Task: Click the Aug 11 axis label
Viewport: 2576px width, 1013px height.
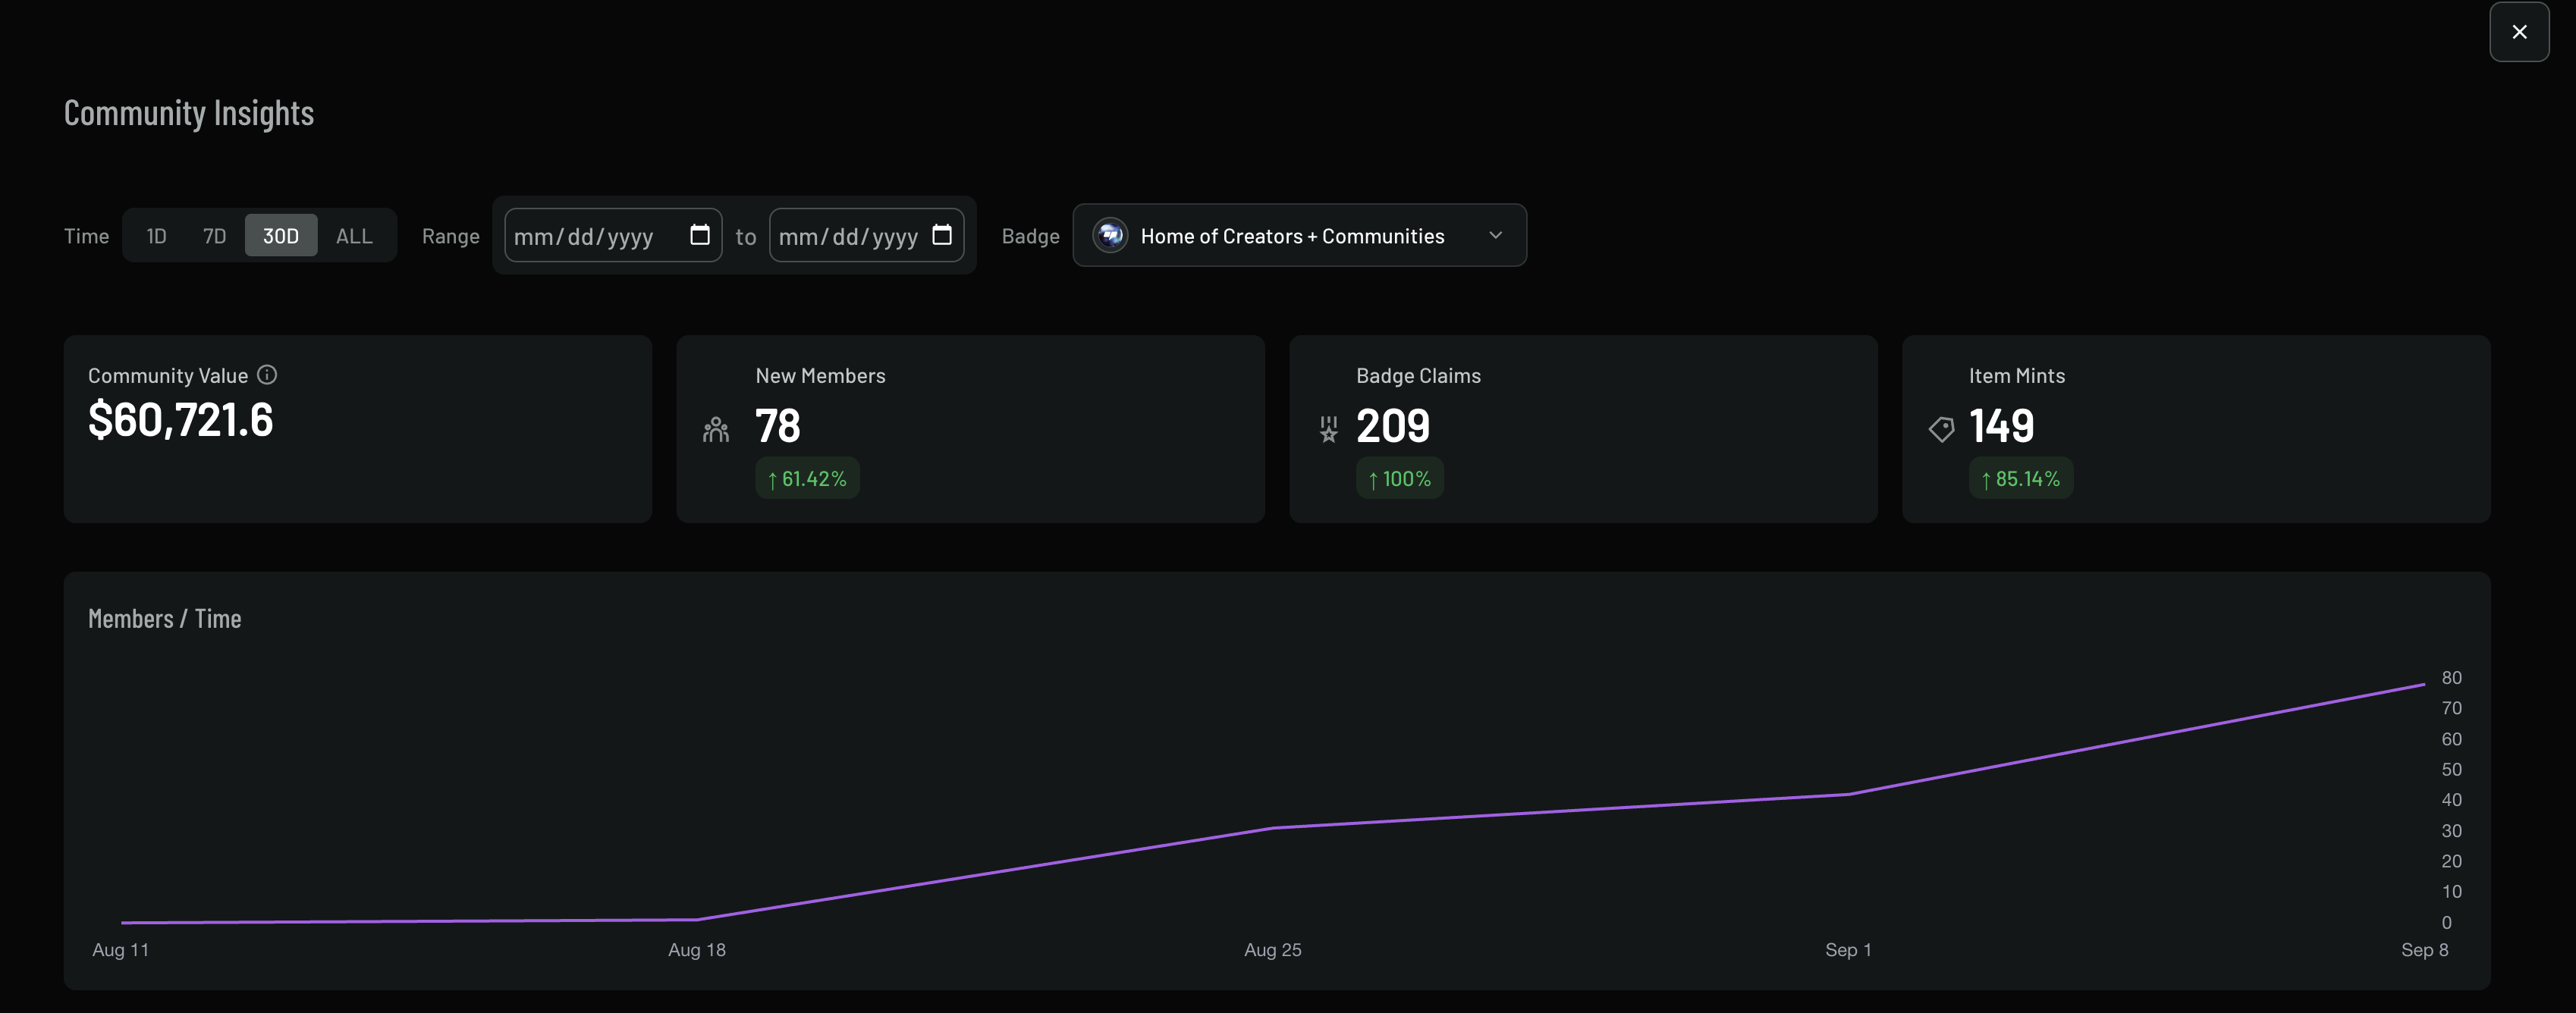Action: pyautogui.click(x=121, y=950)
